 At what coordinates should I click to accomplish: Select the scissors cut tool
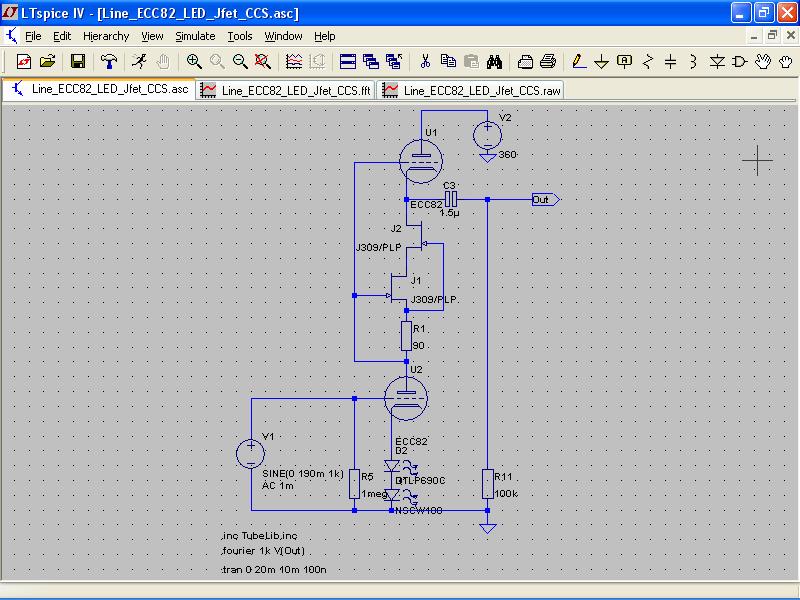425,62
